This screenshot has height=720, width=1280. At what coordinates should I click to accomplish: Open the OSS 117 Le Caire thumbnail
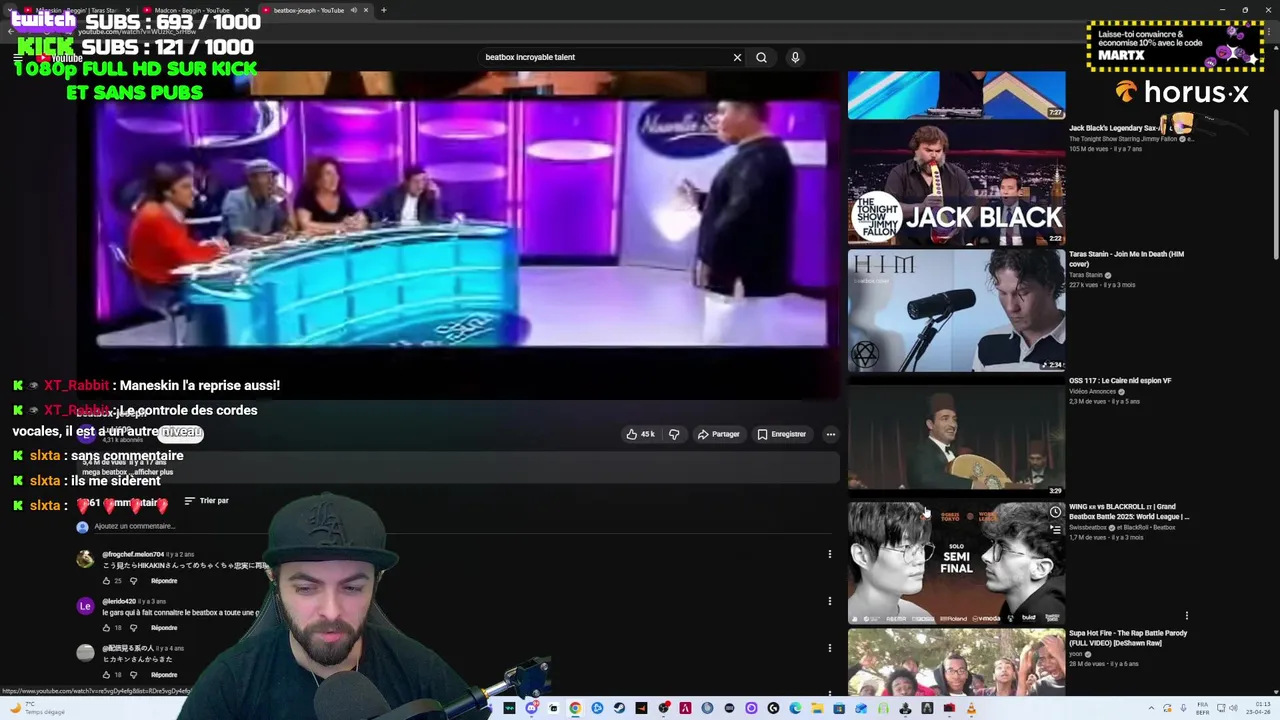point(956,437)
